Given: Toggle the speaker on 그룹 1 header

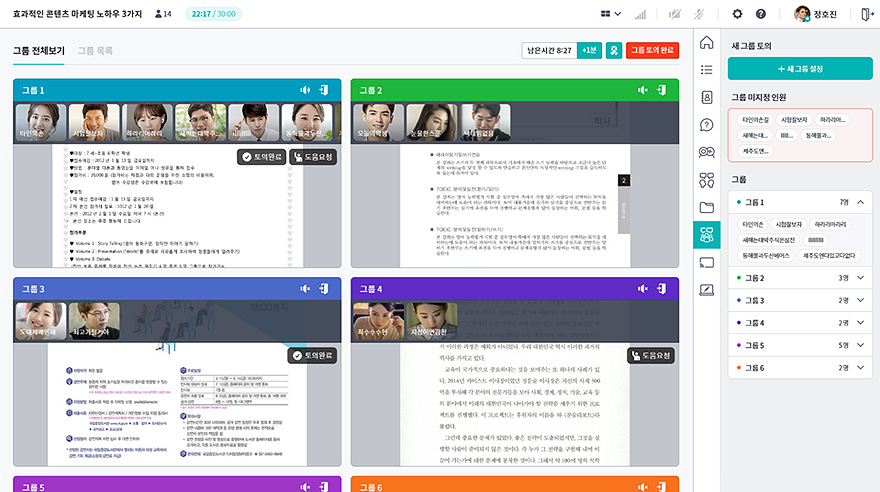Looking at the screenshot, I should click(x=305, y=90).
